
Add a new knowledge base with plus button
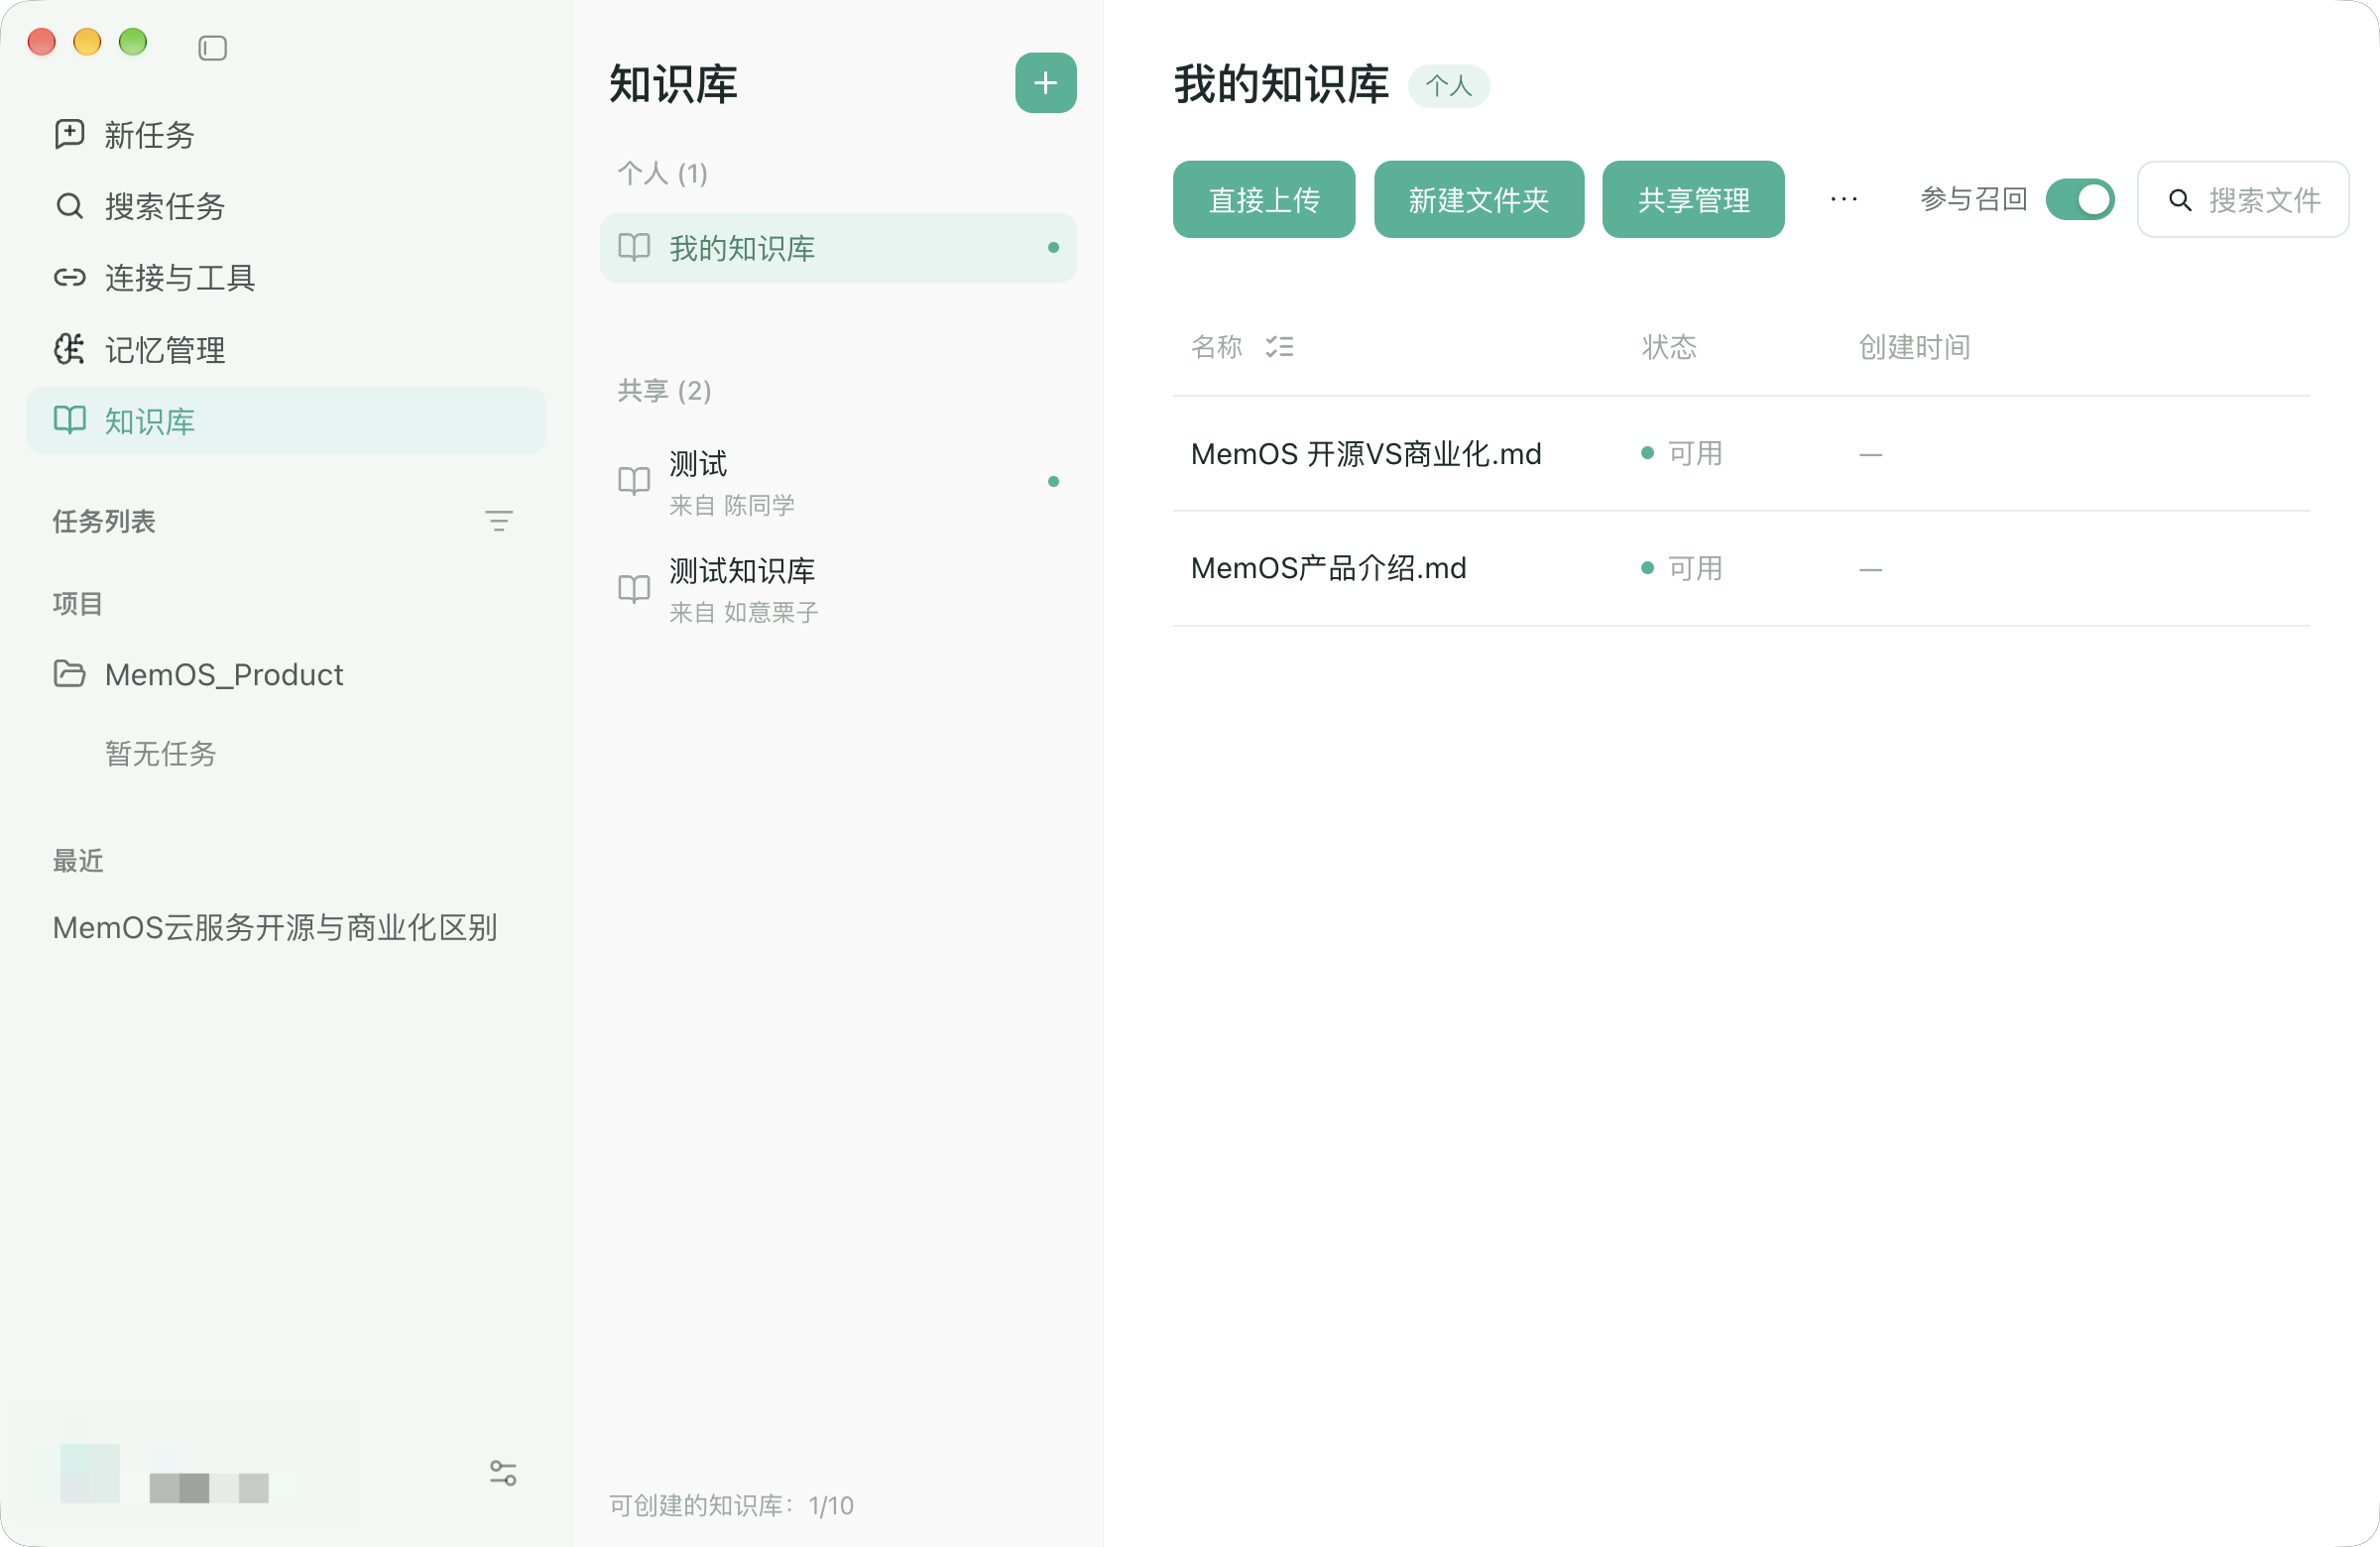pos(1045,83)
